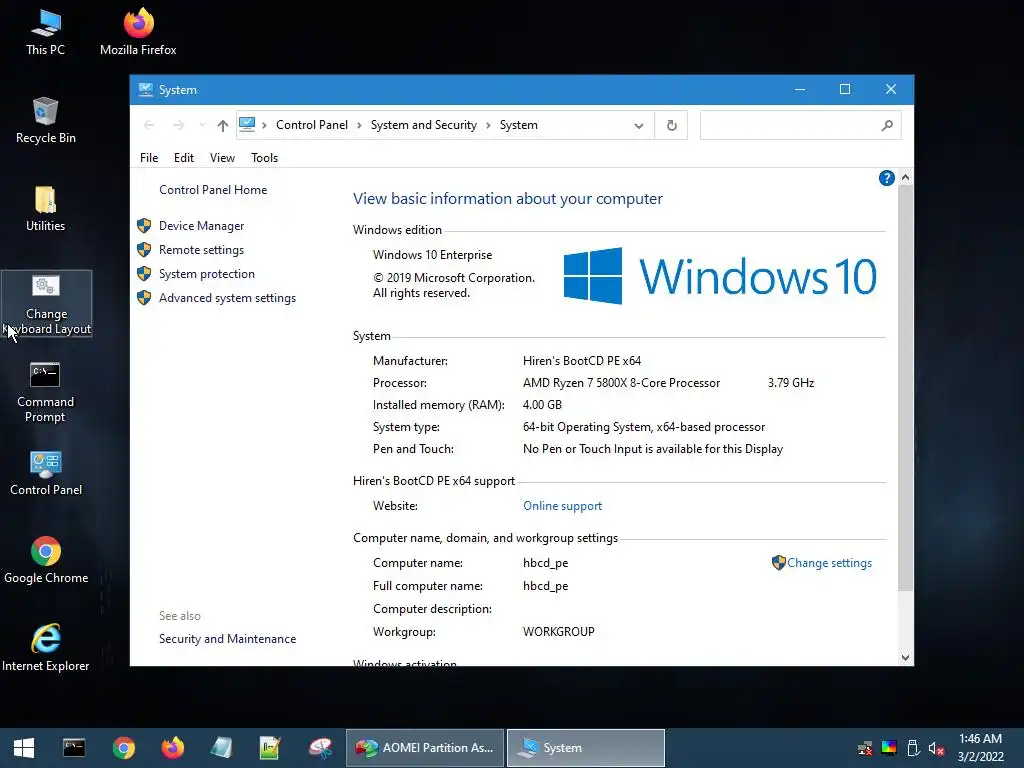This screenshot has width=1024, height=768.
Task: Select Control Panel in the breadcrumb
Action: point(312,125)
